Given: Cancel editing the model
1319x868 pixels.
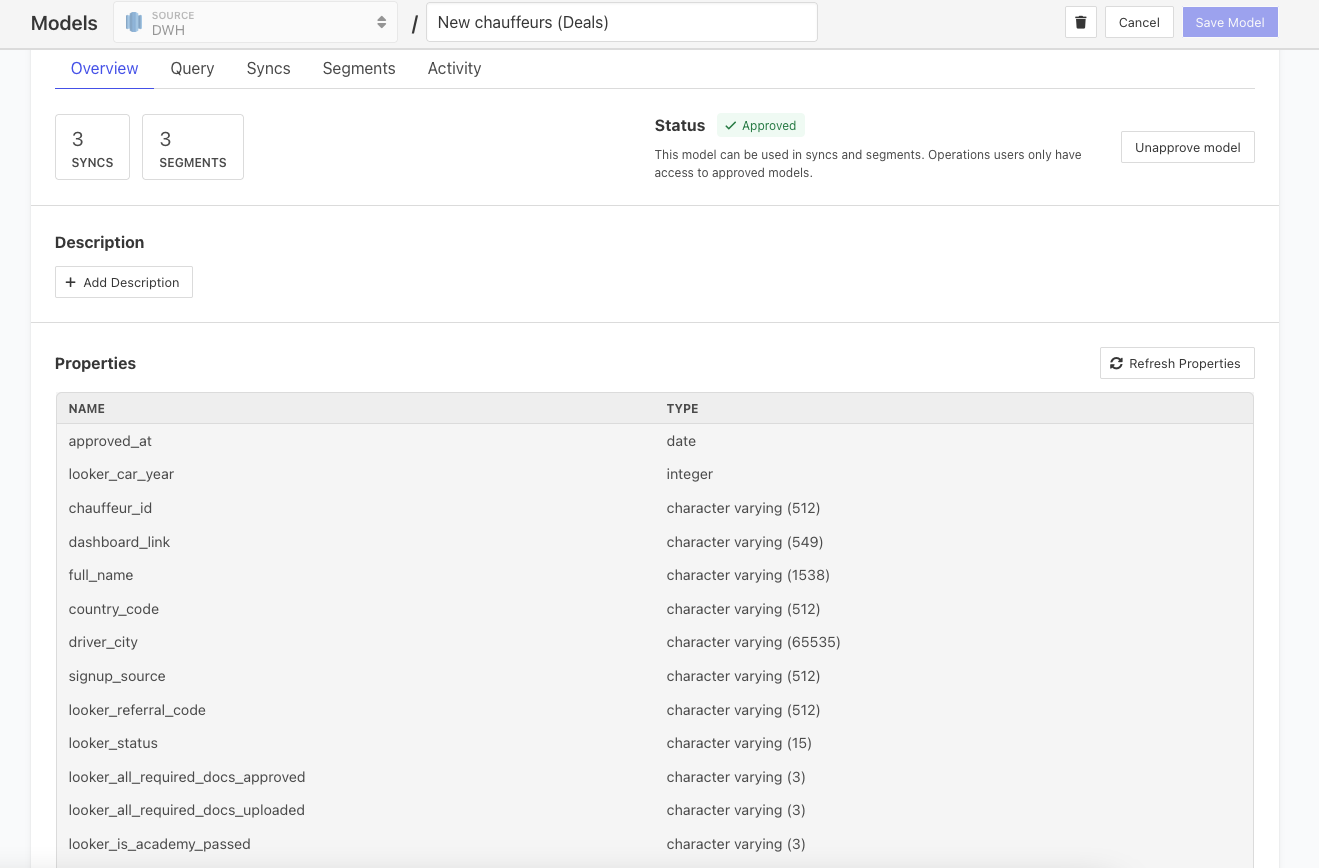Looking at the screenshot, I should coord(1139,22).
